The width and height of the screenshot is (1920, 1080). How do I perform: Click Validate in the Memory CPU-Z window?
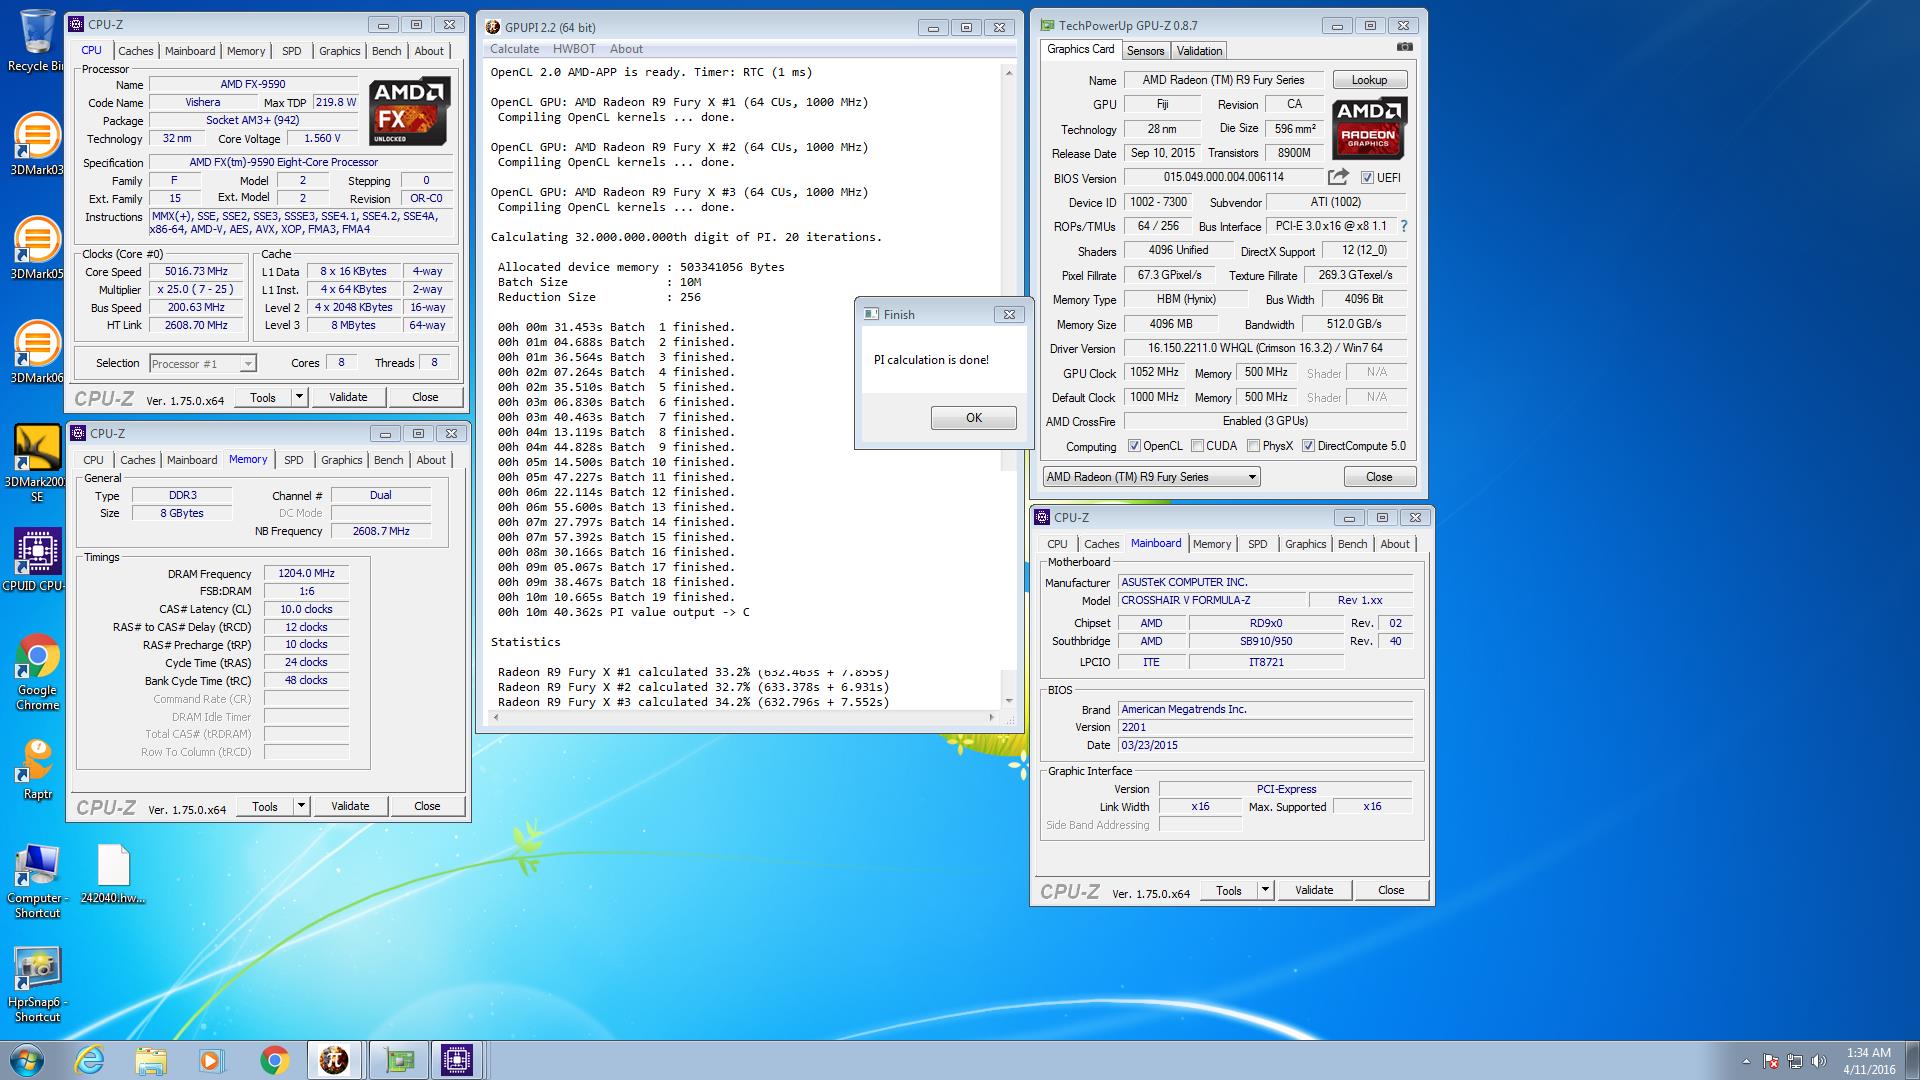tap(350, 806)
